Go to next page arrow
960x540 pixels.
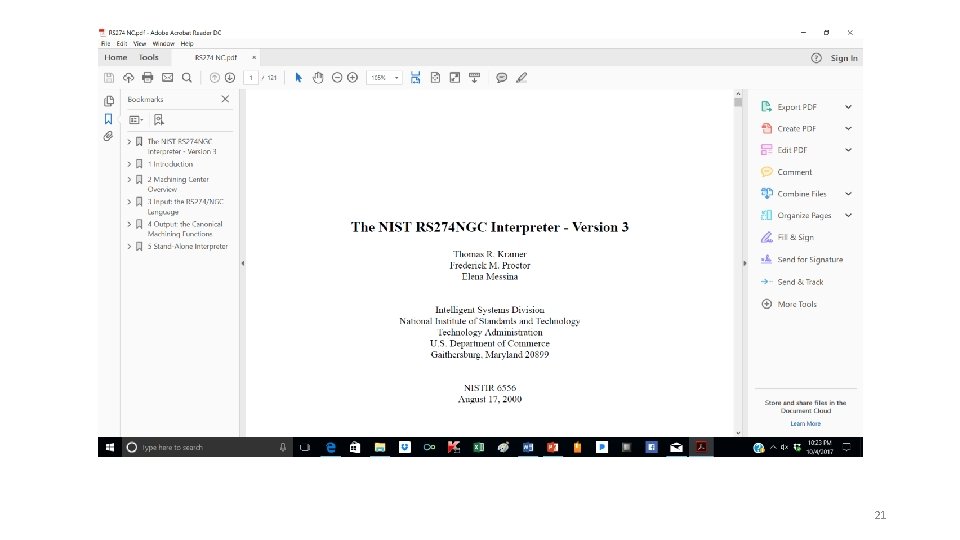tap(230, 78)
